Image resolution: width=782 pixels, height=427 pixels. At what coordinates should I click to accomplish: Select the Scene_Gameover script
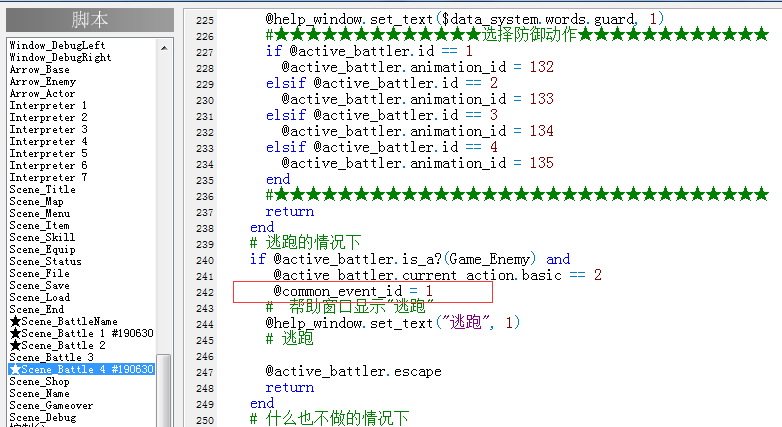[x=51, y=406]
